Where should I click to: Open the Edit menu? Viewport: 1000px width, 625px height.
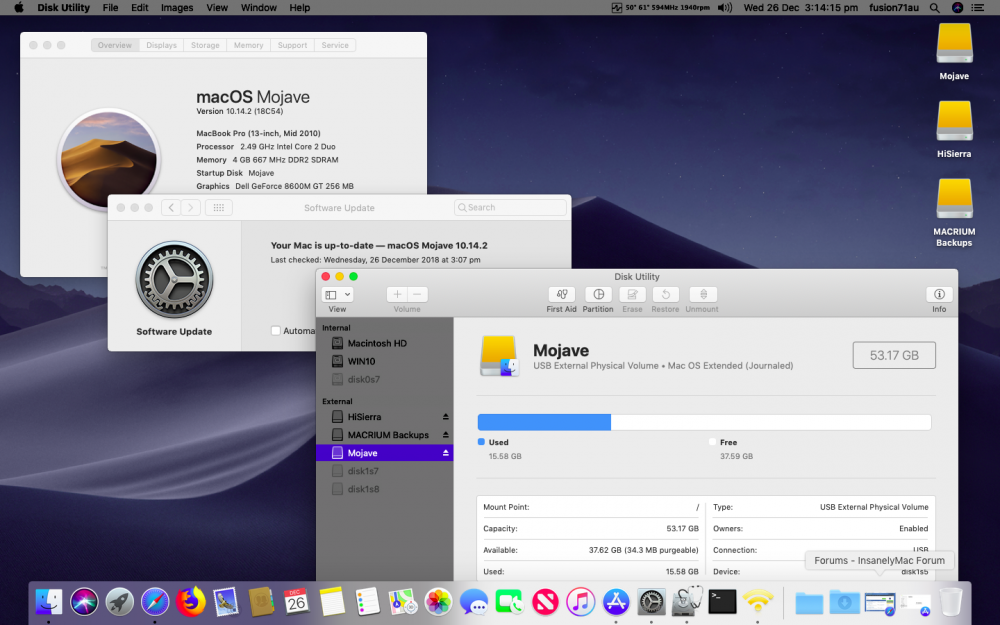click(x=140, y=8)
